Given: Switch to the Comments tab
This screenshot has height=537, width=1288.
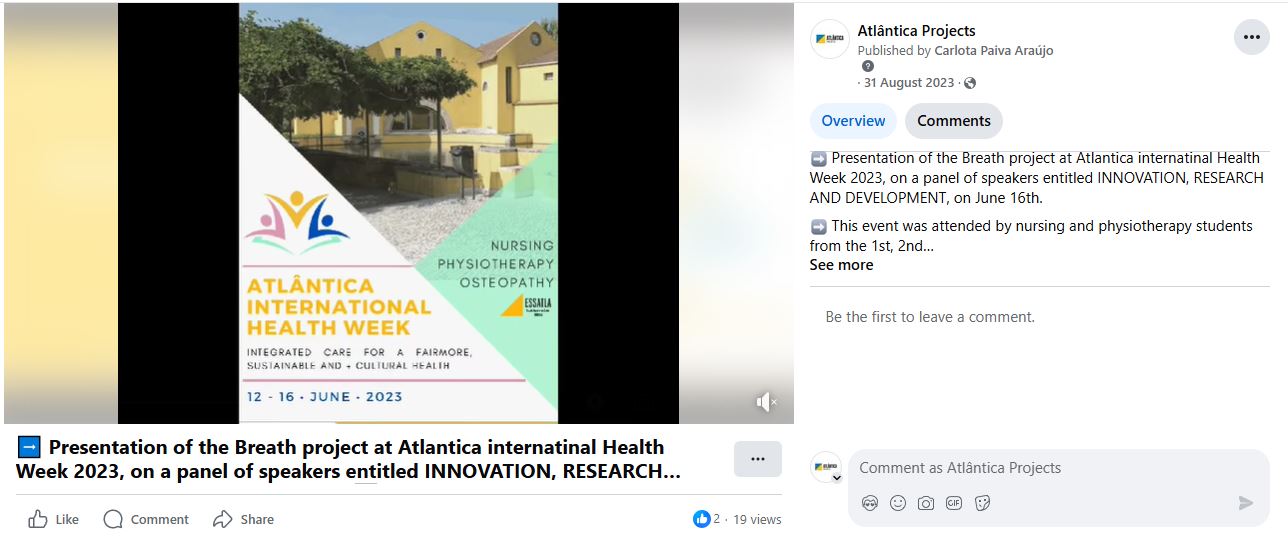Looking at the screenshot, I should 953,121.
